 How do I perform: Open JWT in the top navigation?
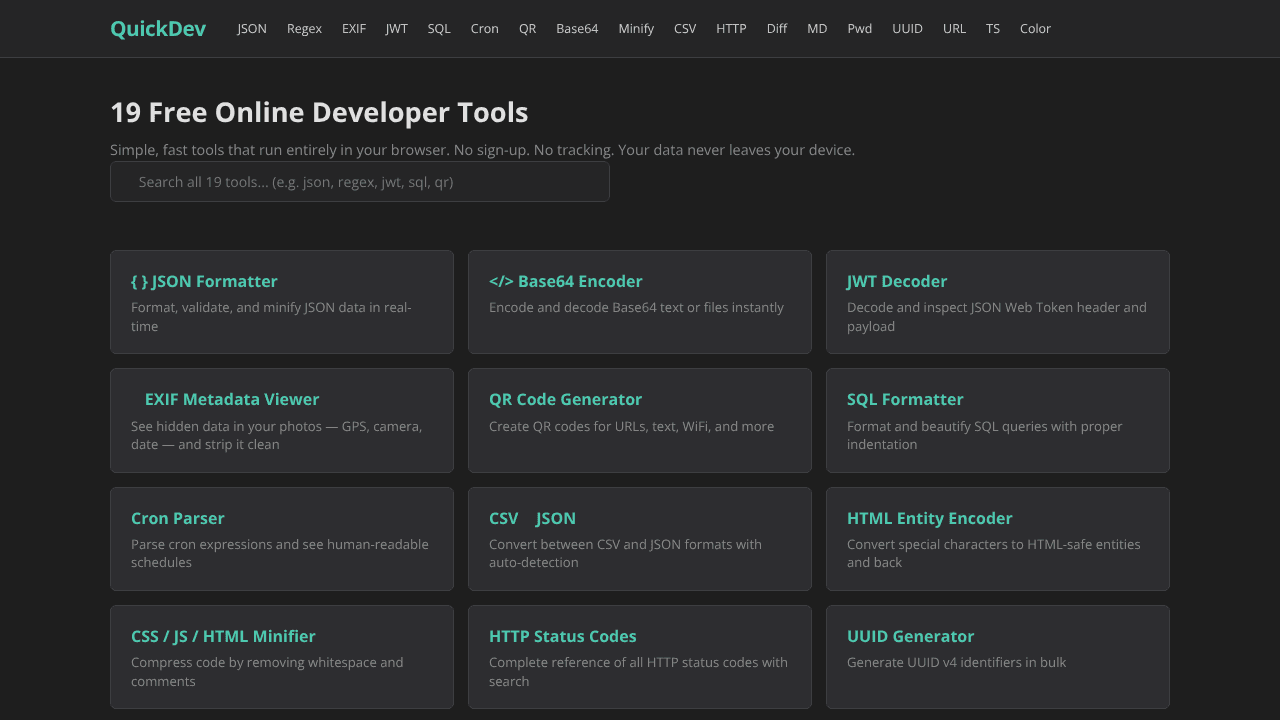(397, 29)
